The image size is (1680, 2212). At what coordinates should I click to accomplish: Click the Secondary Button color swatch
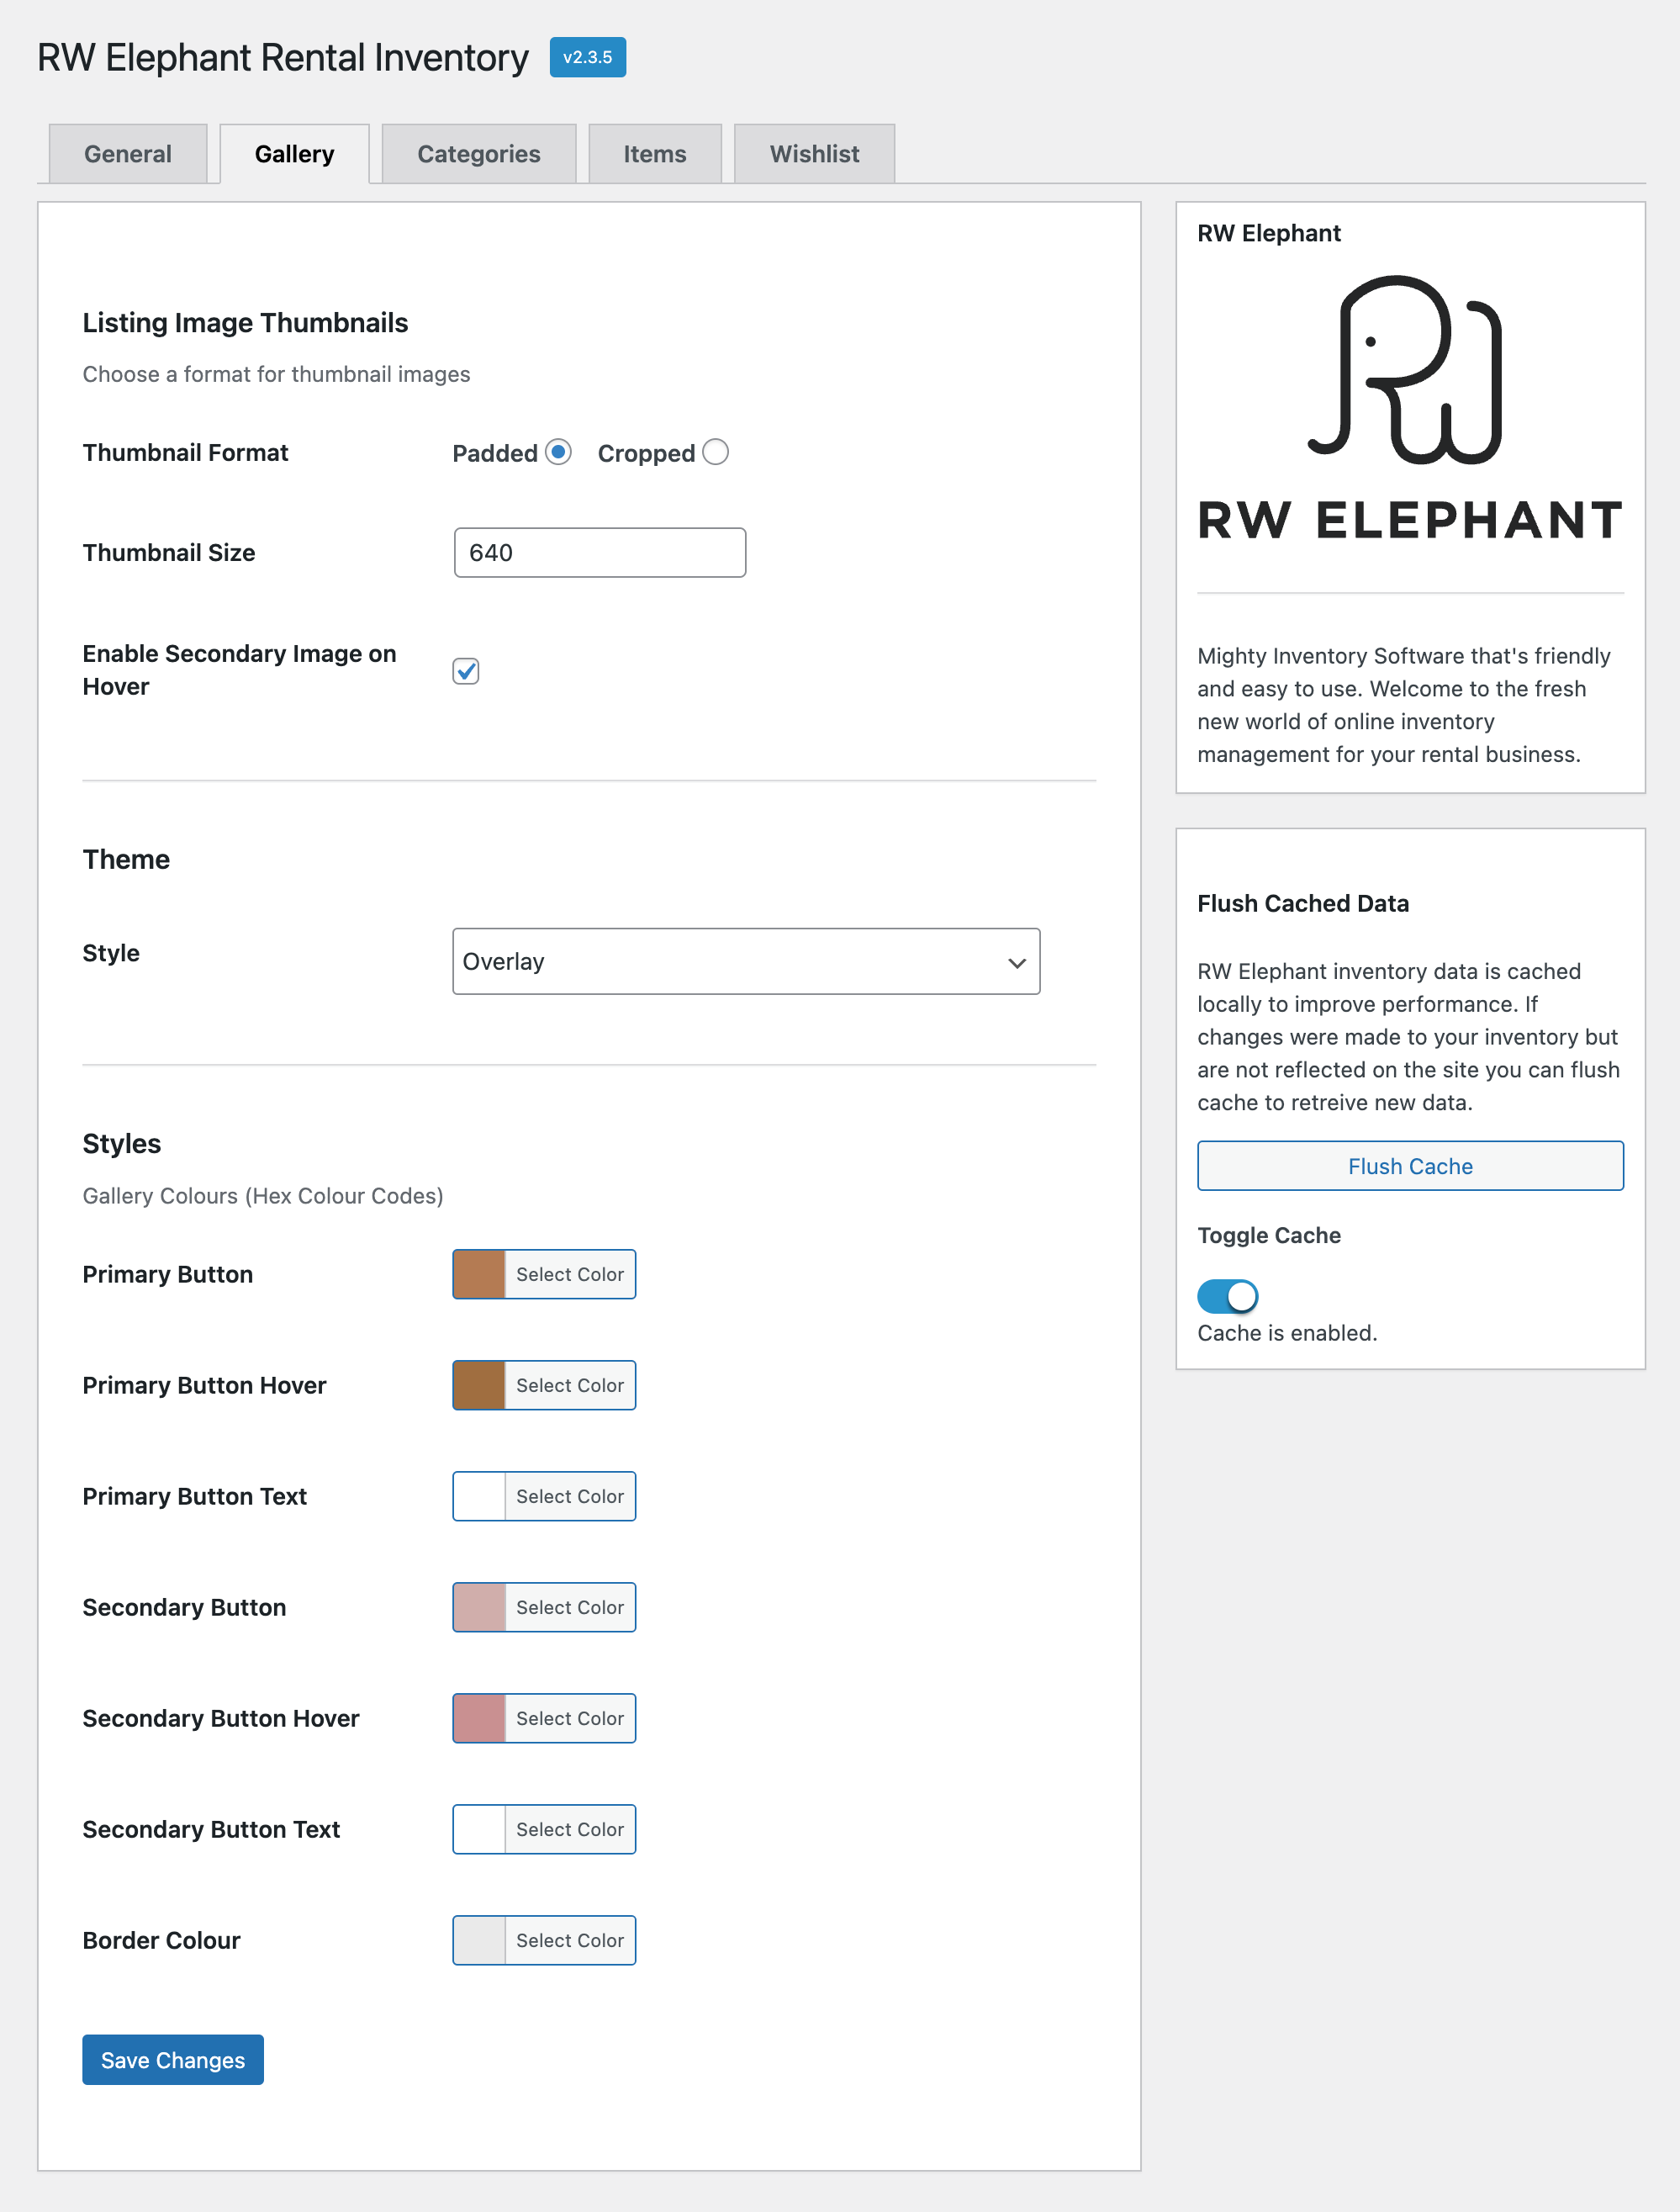tap(479, 1607)
